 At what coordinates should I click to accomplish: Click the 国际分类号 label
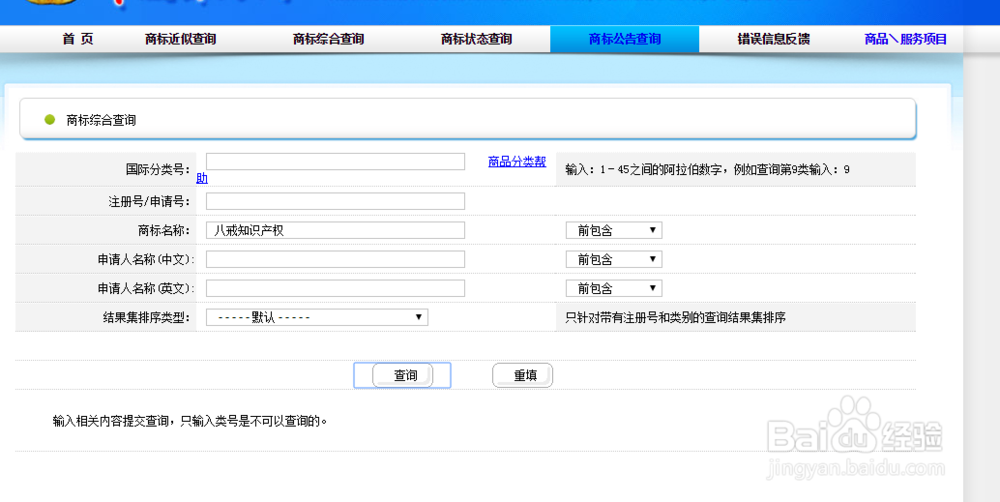[158, 170]
